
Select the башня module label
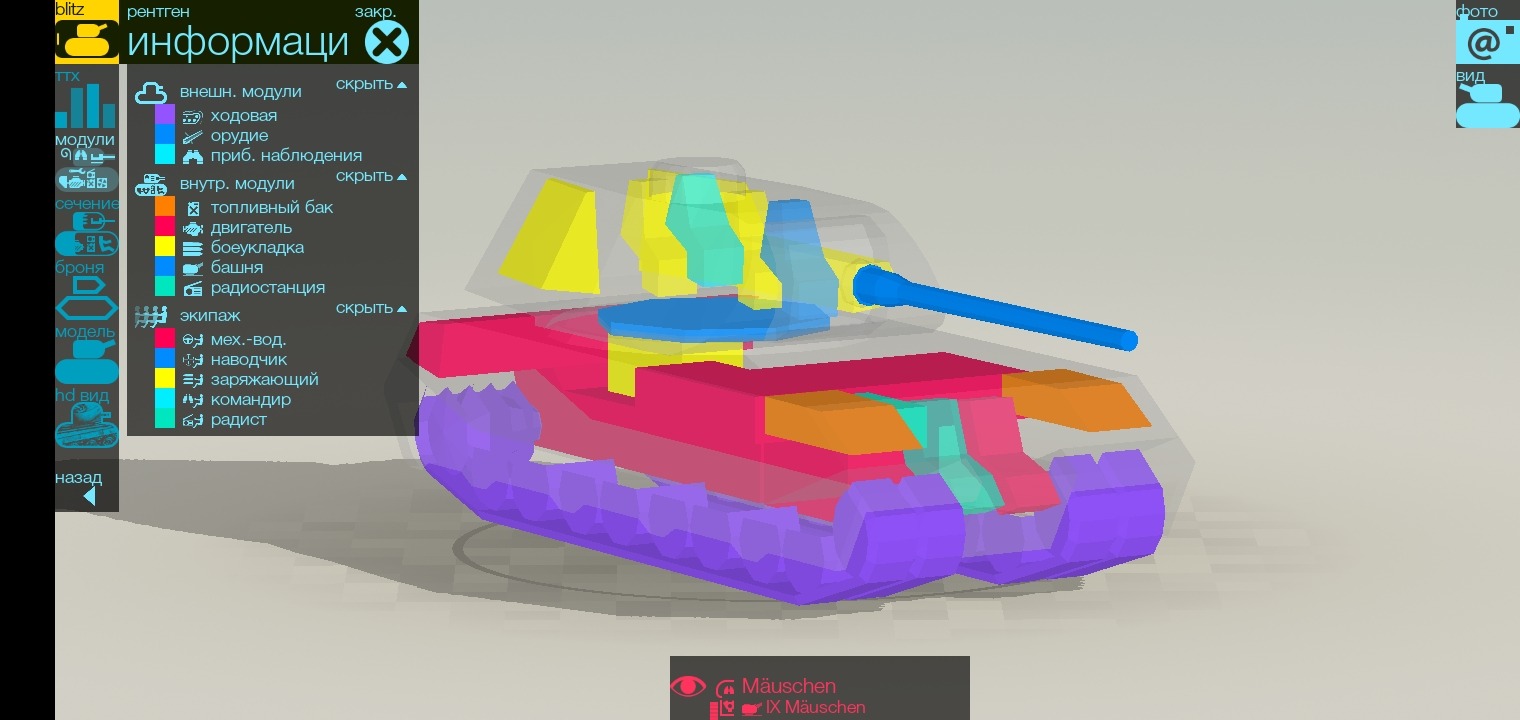coord(237,268)
